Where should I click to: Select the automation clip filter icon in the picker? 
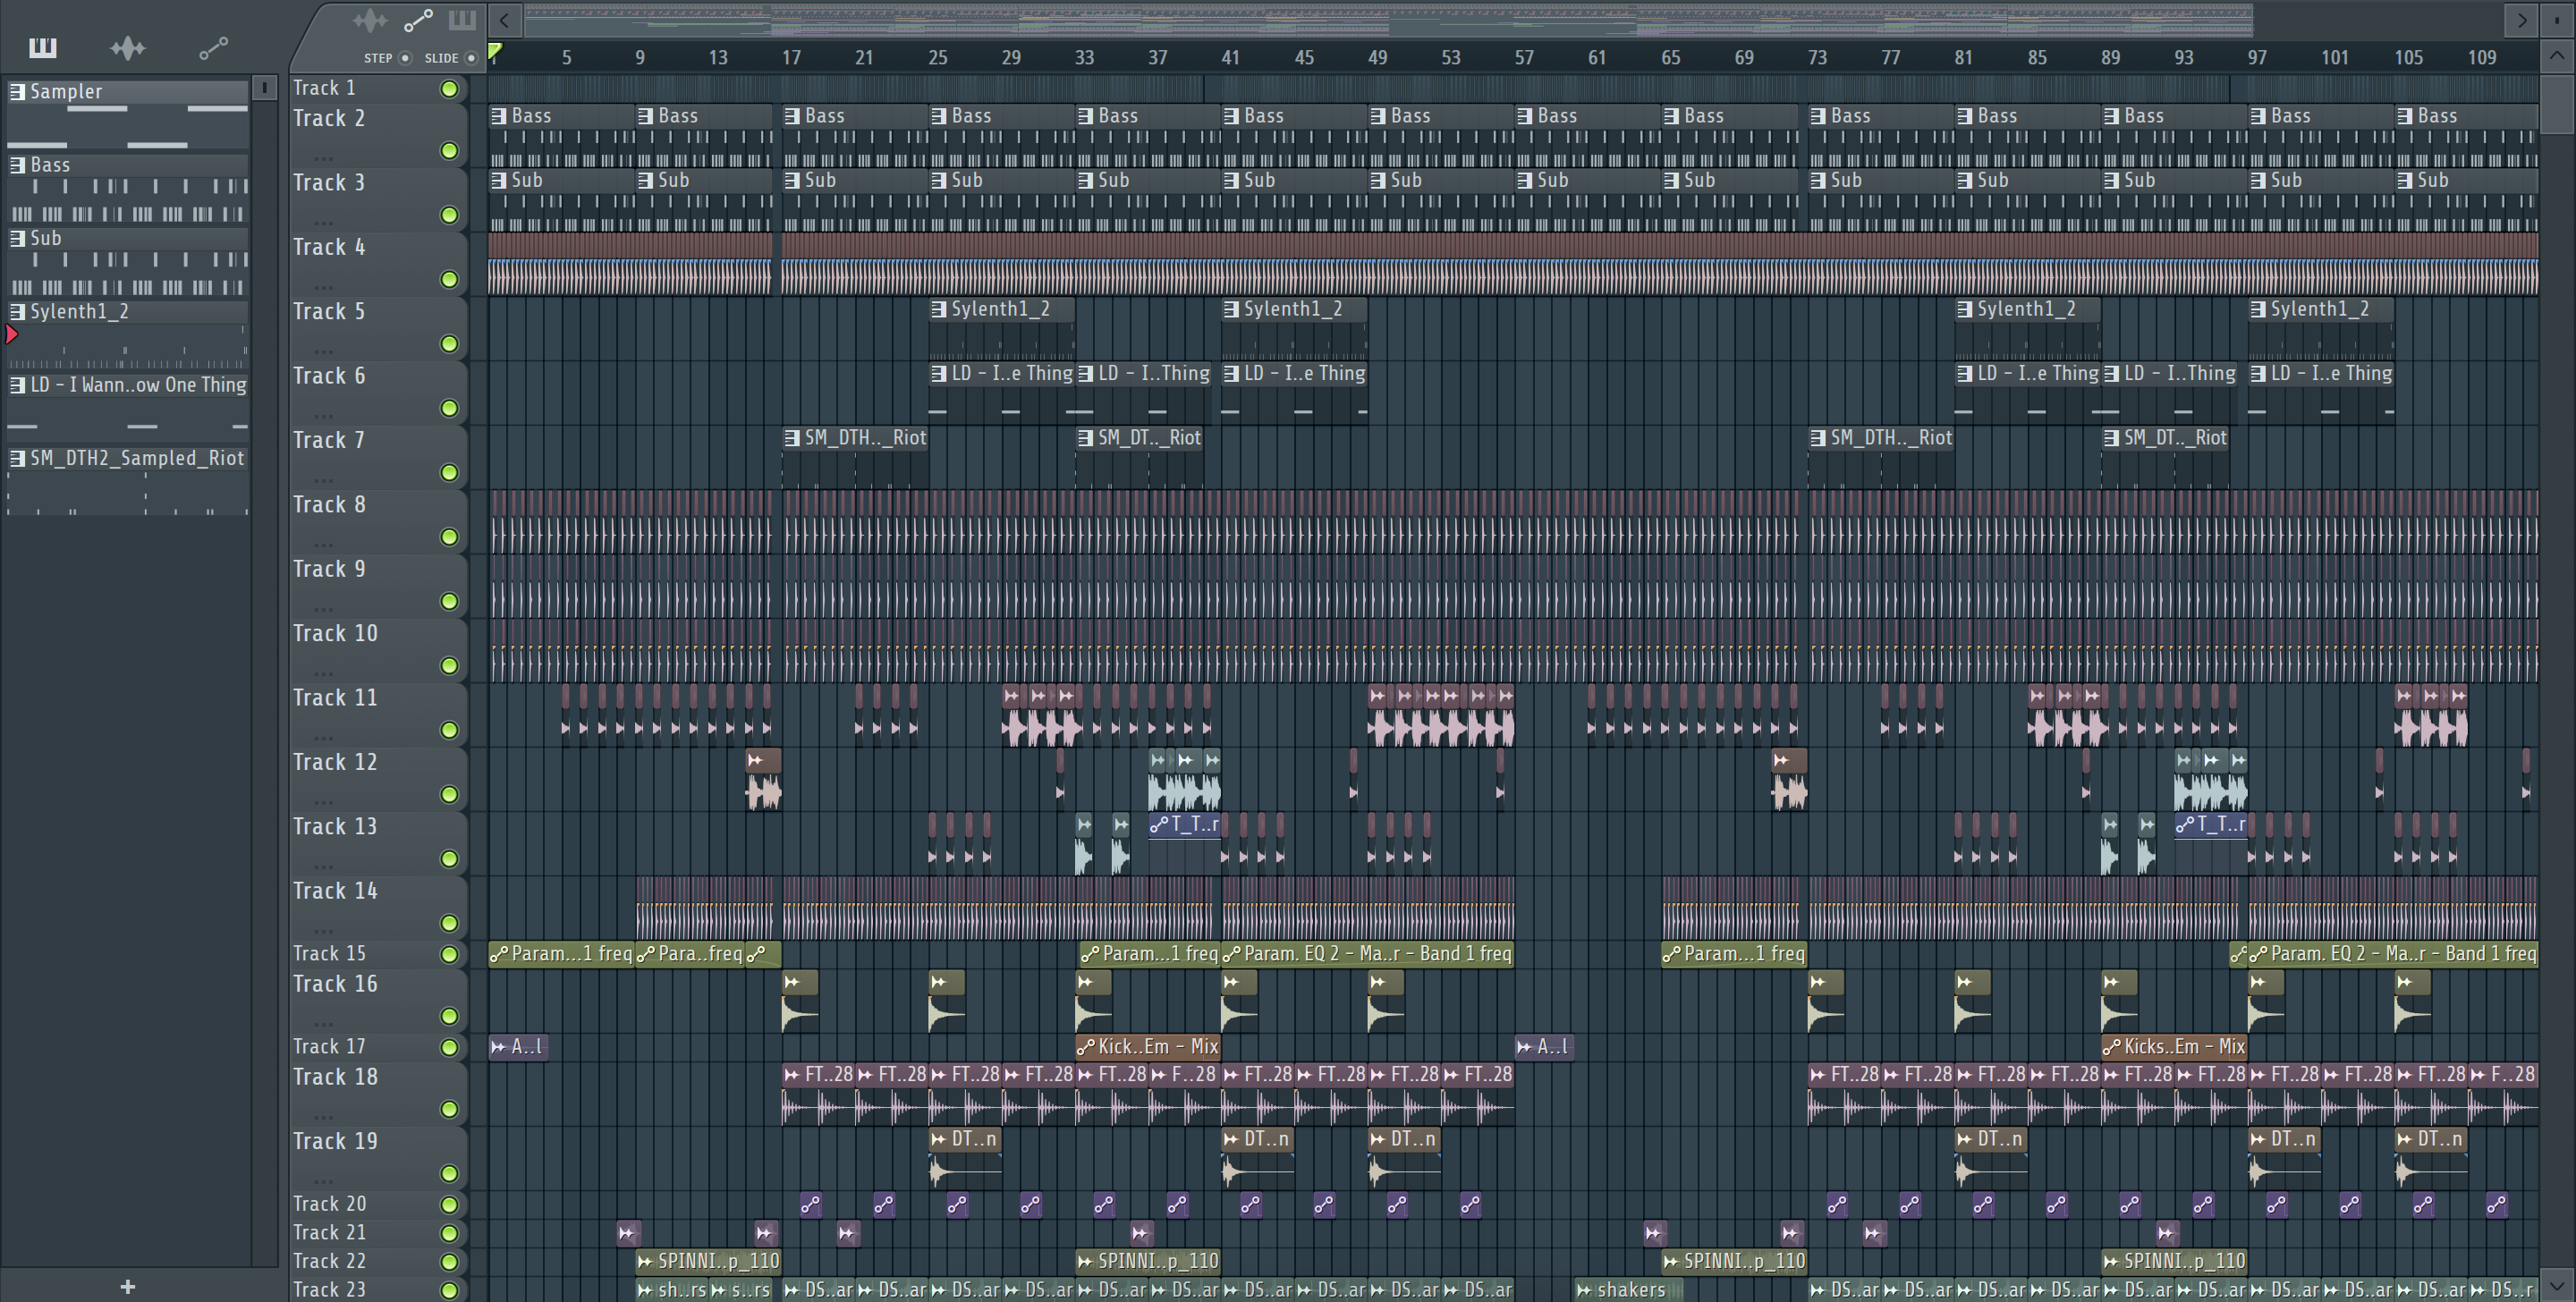[x=213, y=47]
